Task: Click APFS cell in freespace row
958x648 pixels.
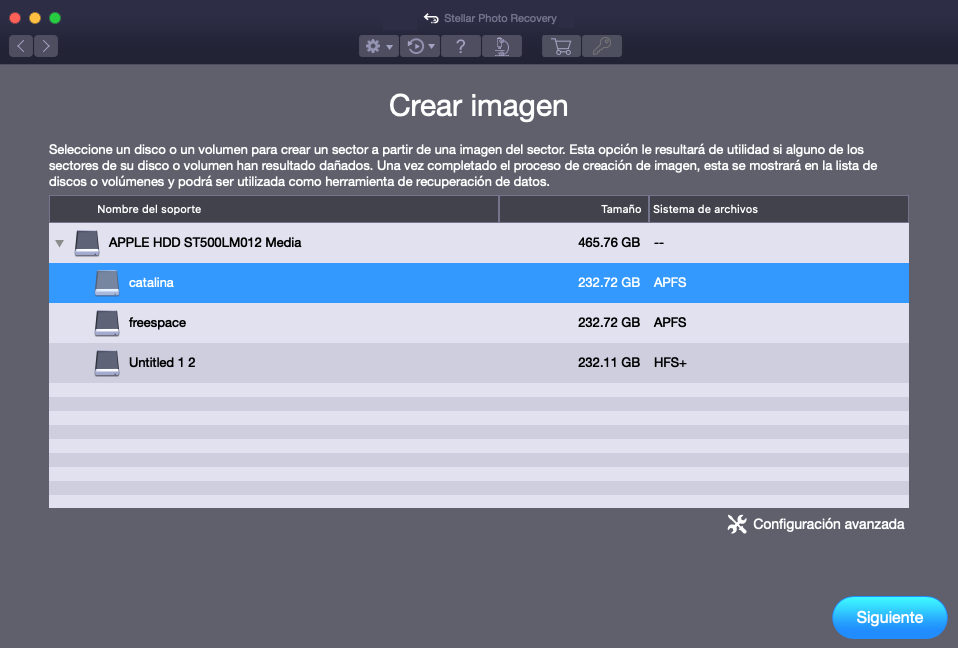Action: click(670, 322)
